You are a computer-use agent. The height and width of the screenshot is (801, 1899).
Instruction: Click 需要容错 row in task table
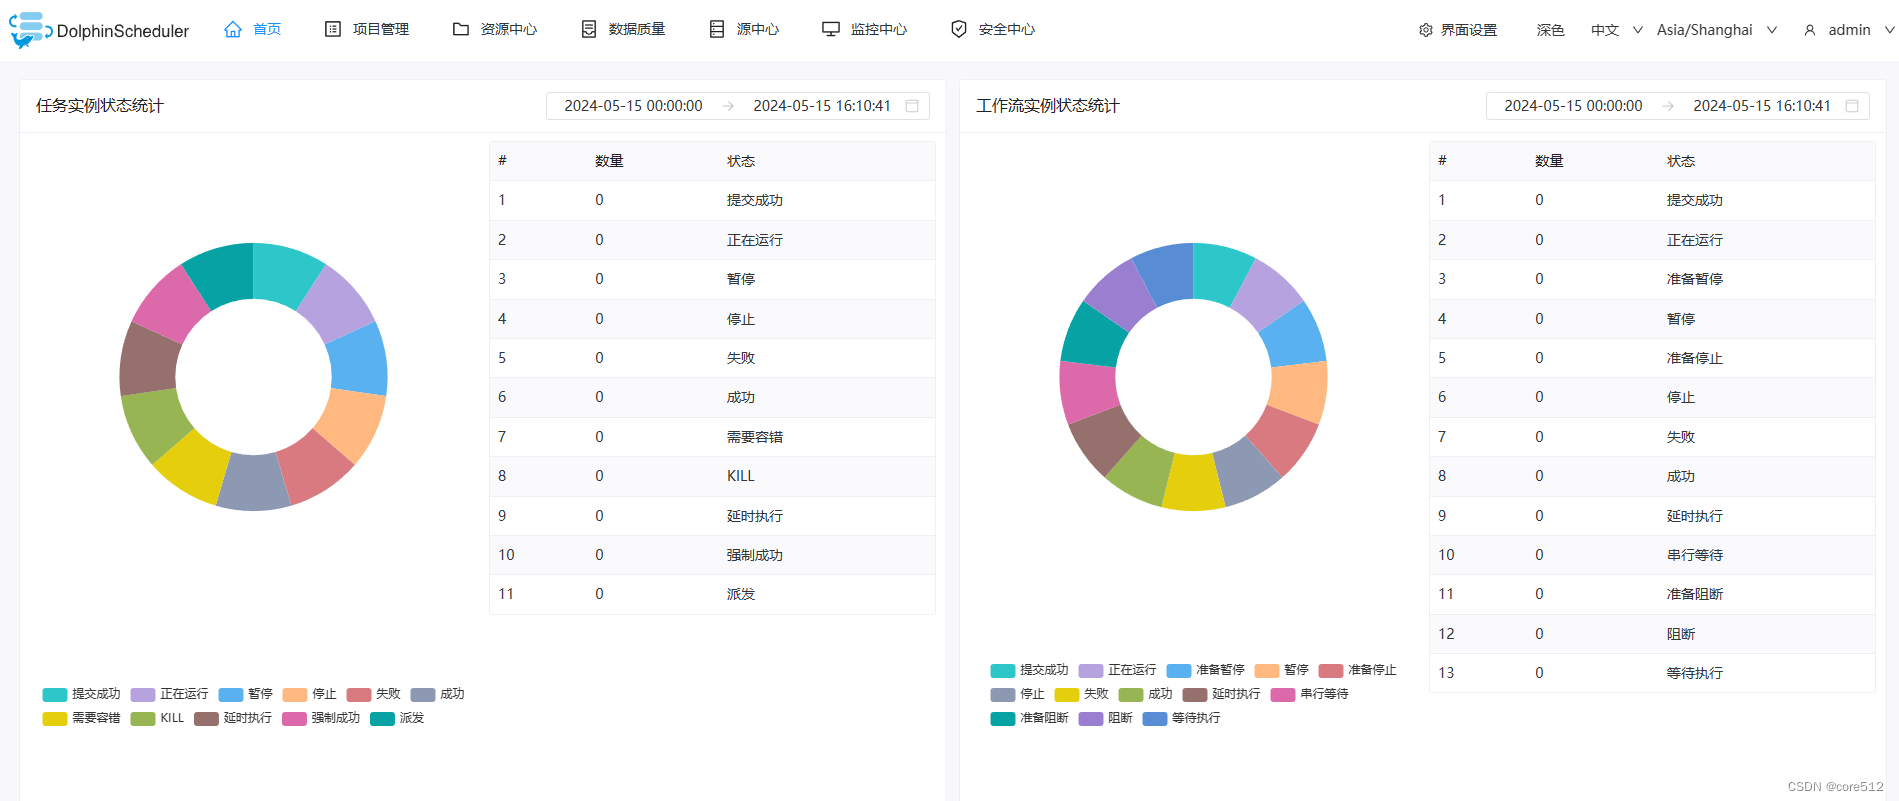712,437
